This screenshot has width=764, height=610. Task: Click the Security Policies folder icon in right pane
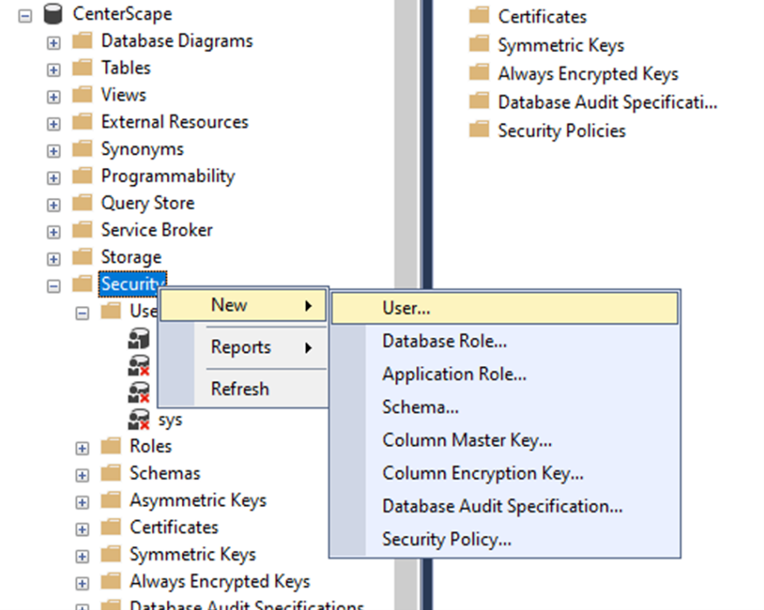click(x=479, y=131)
